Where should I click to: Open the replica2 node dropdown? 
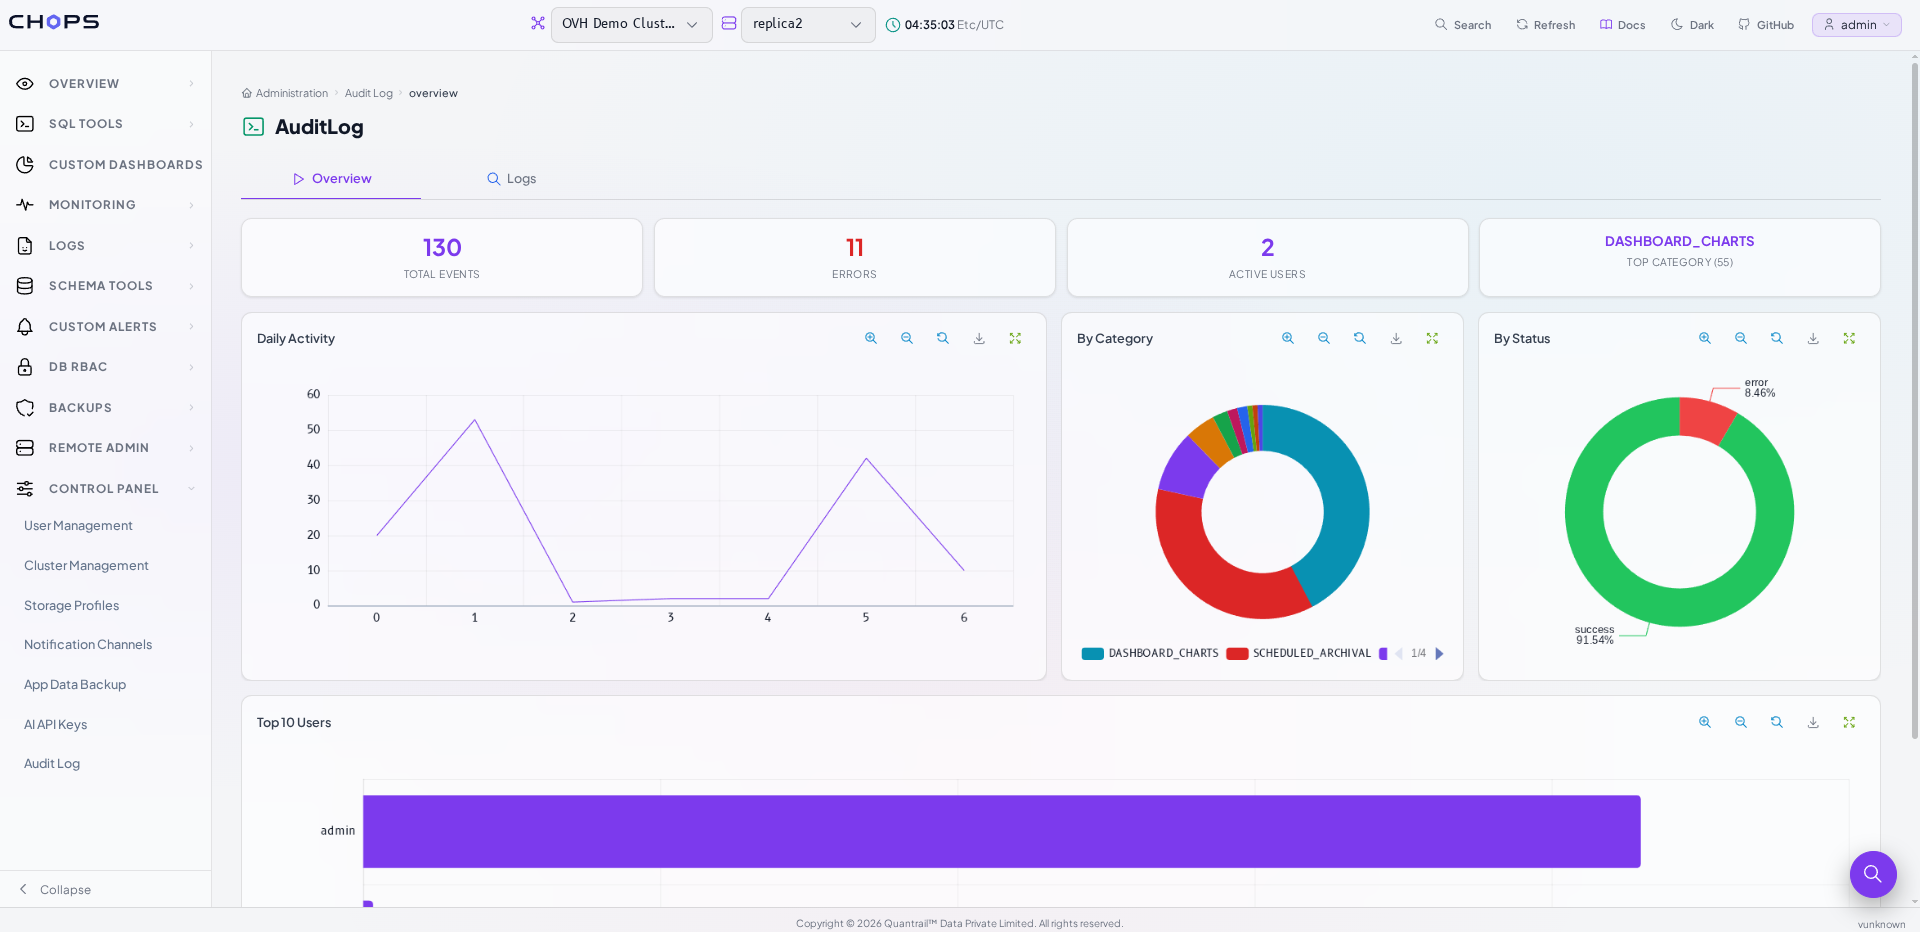coord(808,25)
